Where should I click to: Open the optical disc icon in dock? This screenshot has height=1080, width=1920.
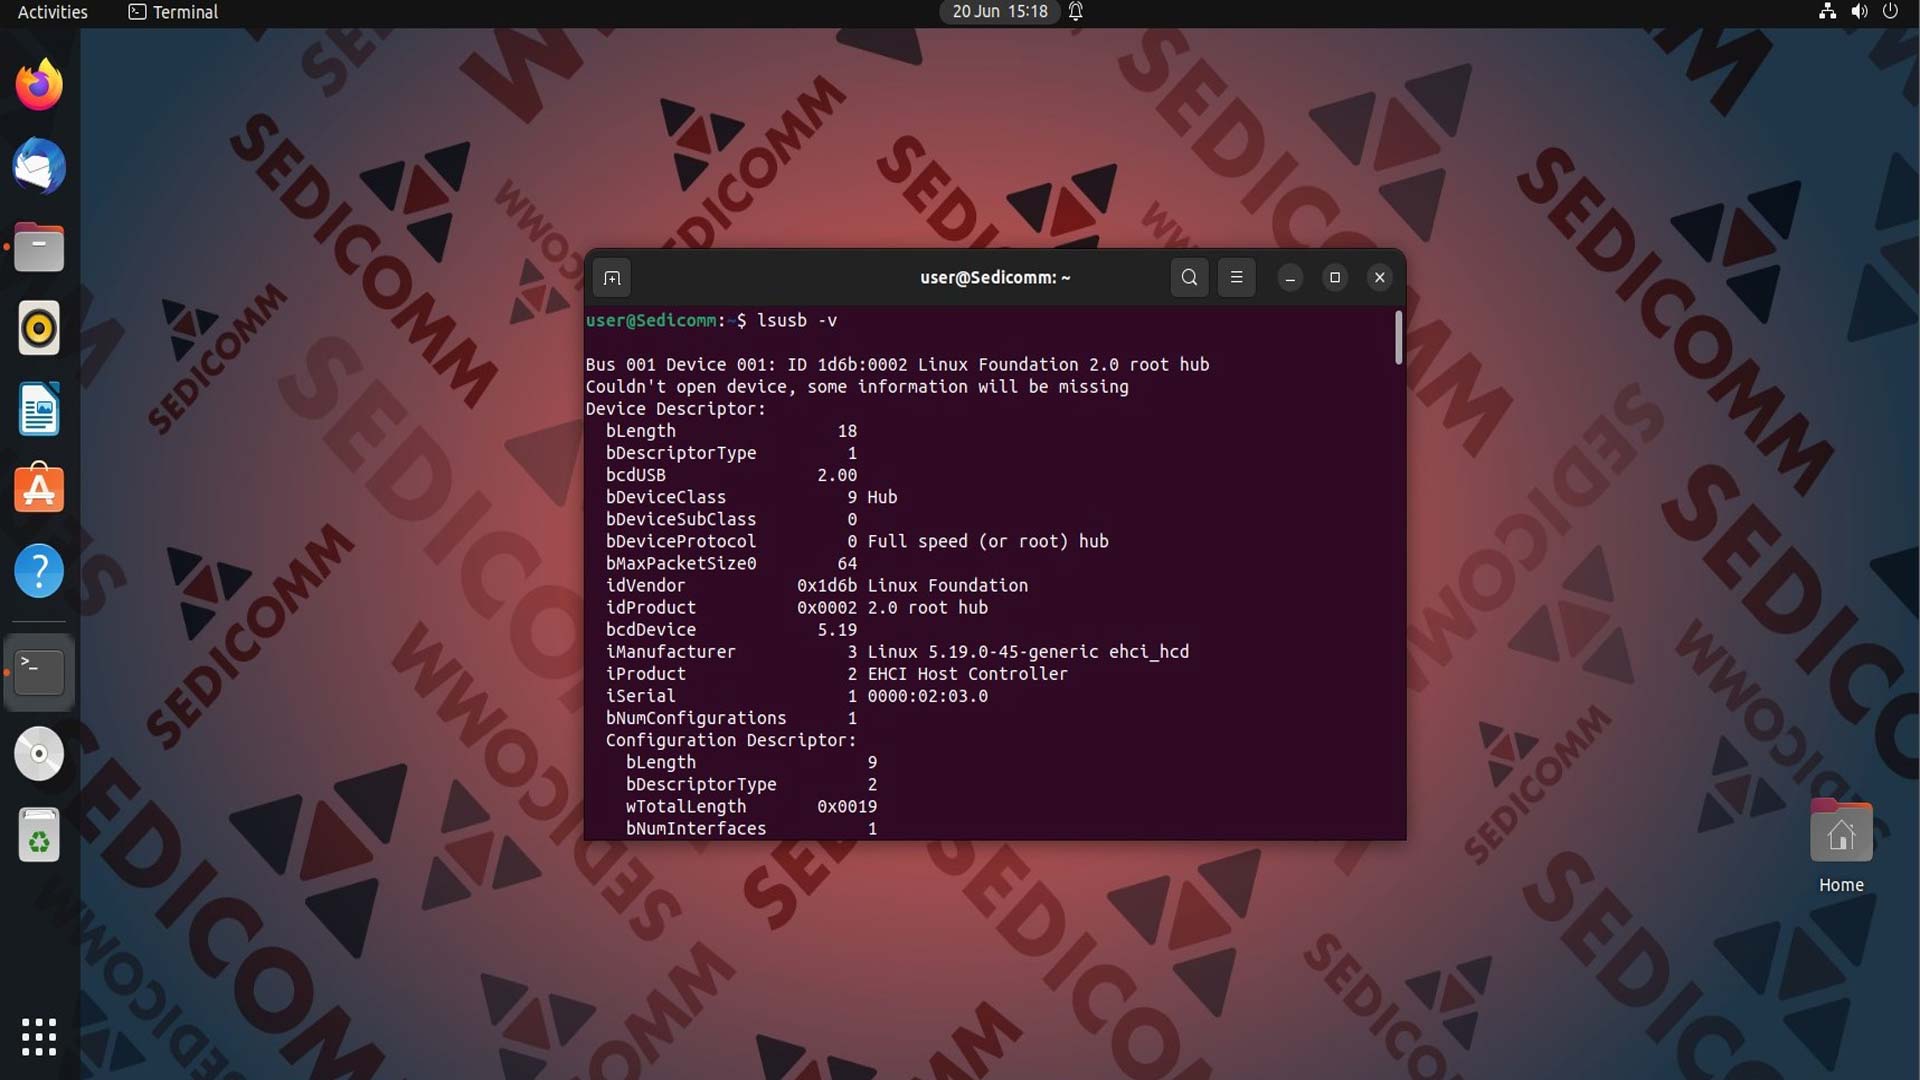coord(39,753)
